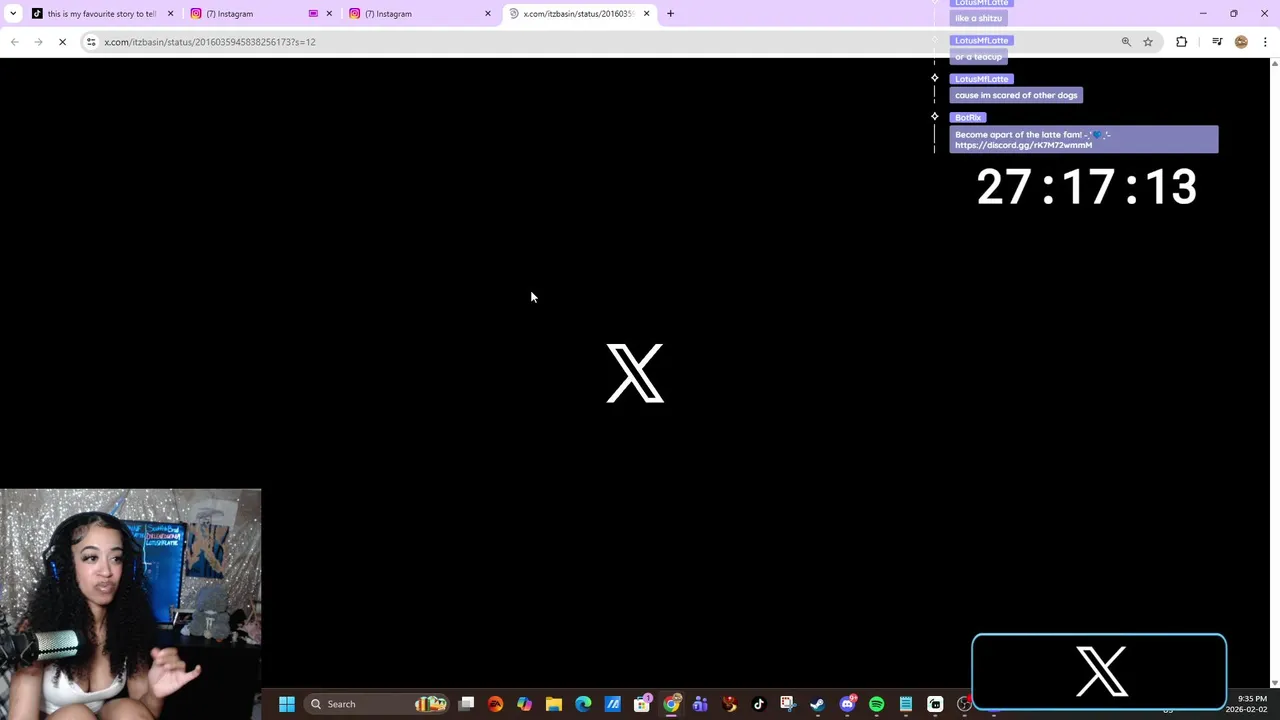Open the Chrome profile avatar
Viewport: 1280px width, 720px height.
[1241, 42]
